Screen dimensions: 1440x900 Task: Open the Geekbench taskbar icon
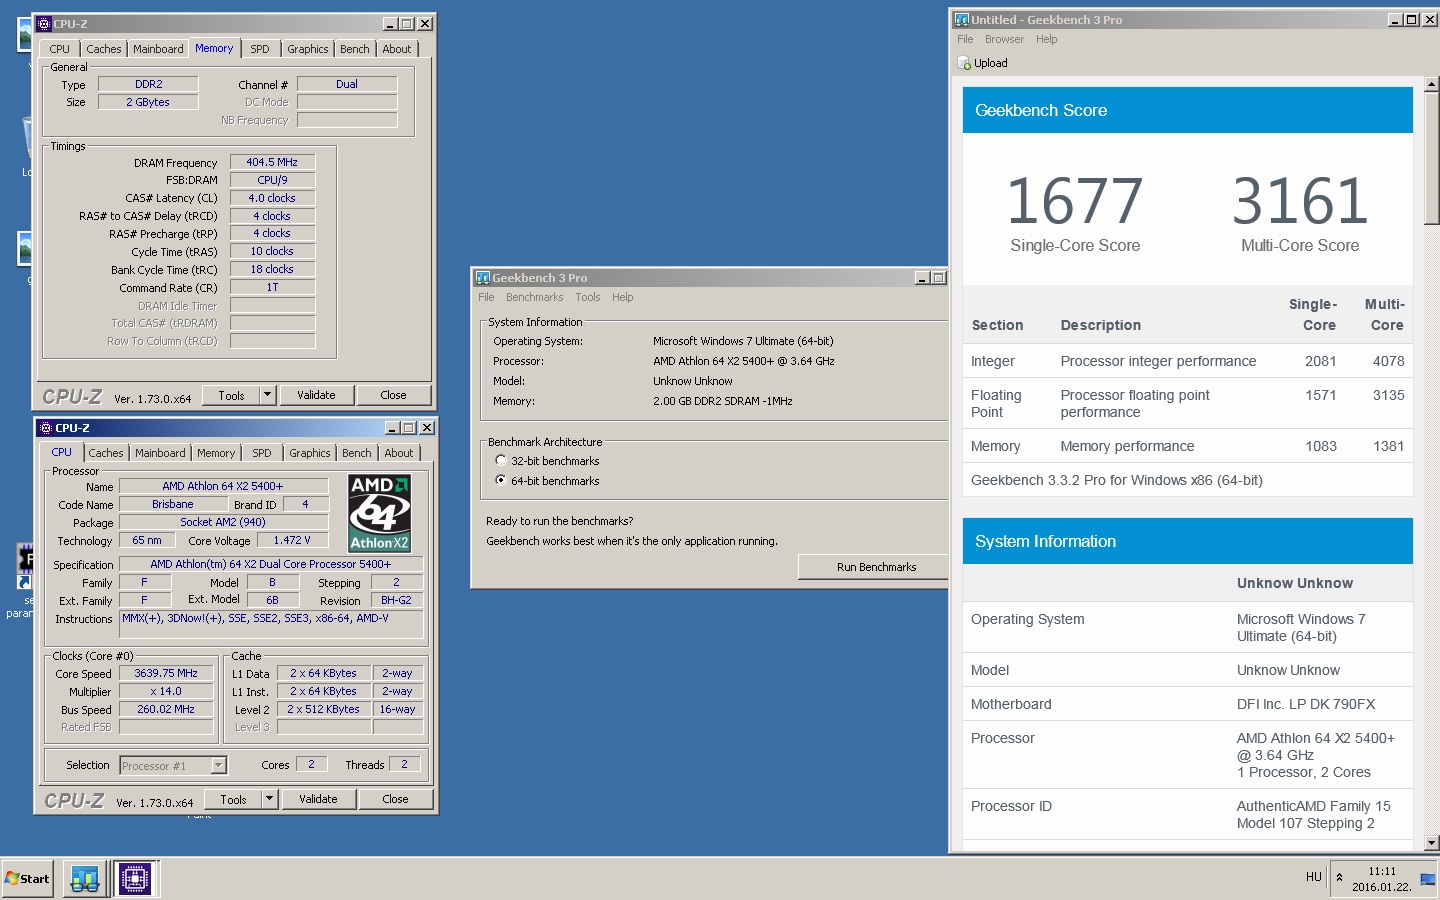(85, 879)
